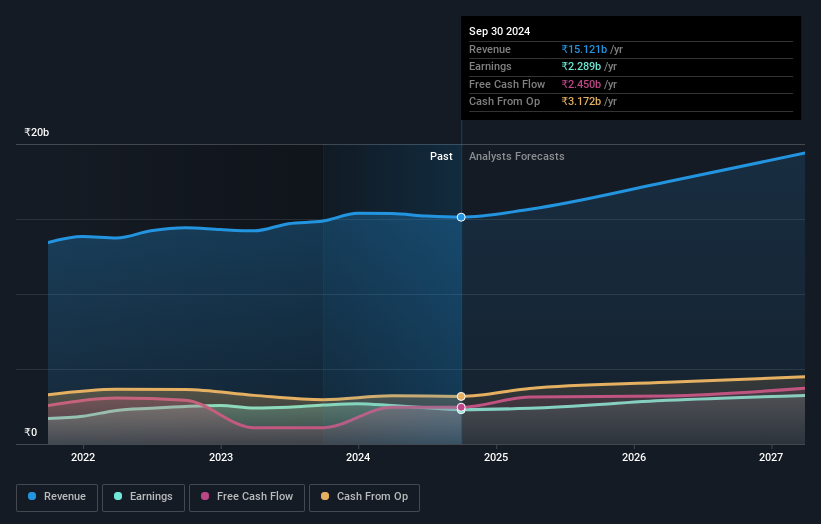821x524 pixels.
Task: Click the 2027 x-axis label
Action: 771,458
